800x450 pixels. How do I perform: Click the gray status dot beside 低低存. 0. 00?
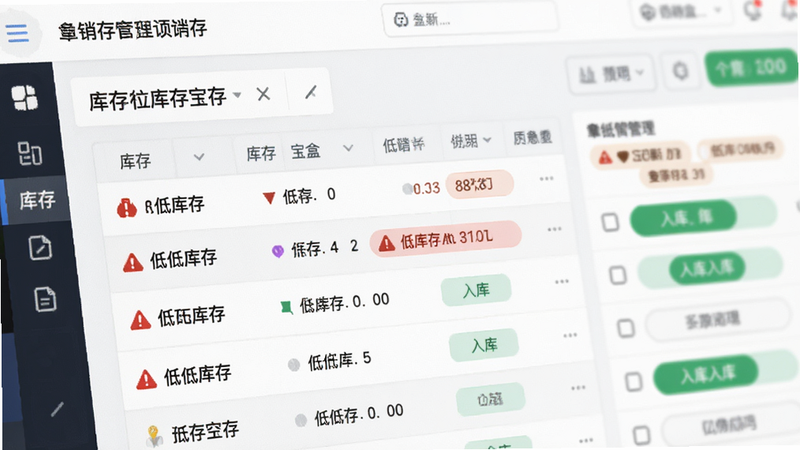pos(301,420)
